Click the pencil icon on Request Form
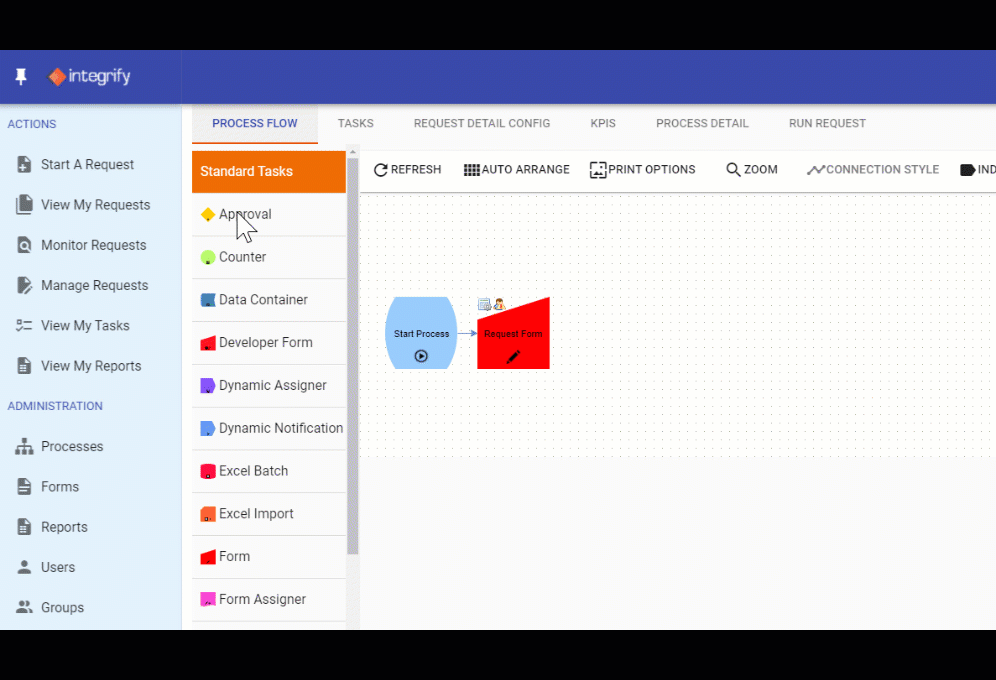Image resolution: width=996 pixels, height=680 pixels. pyautogui.click(x=513, y=357)
